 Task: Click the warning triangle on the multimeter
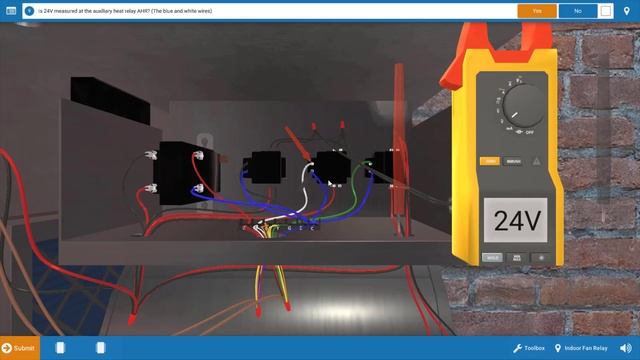pos(536,161)
